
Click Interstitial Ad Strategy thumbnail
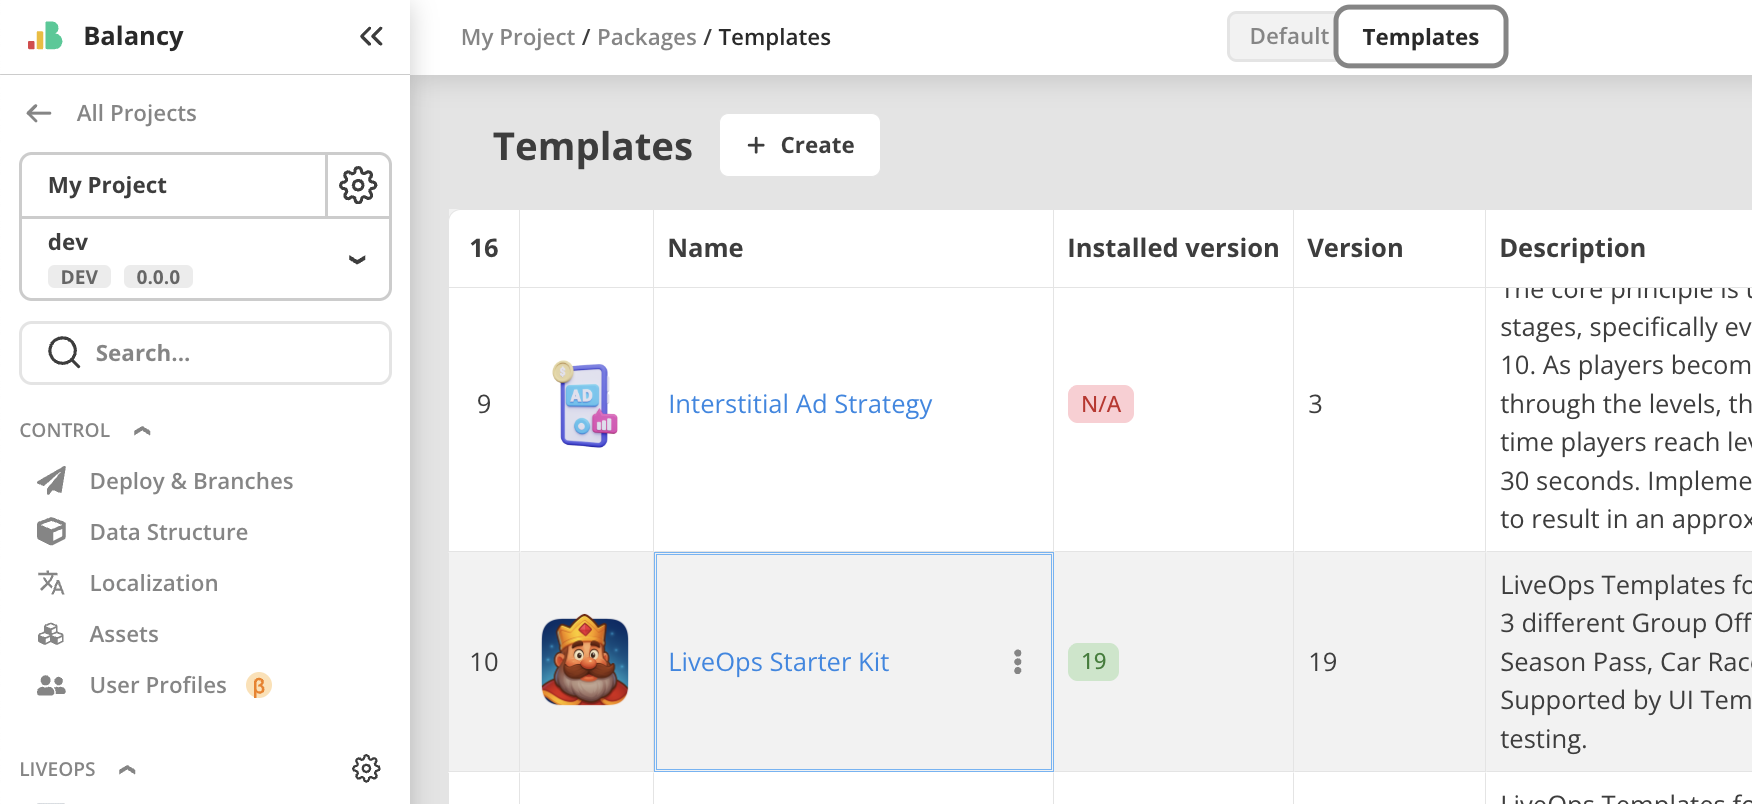(586, 404)
